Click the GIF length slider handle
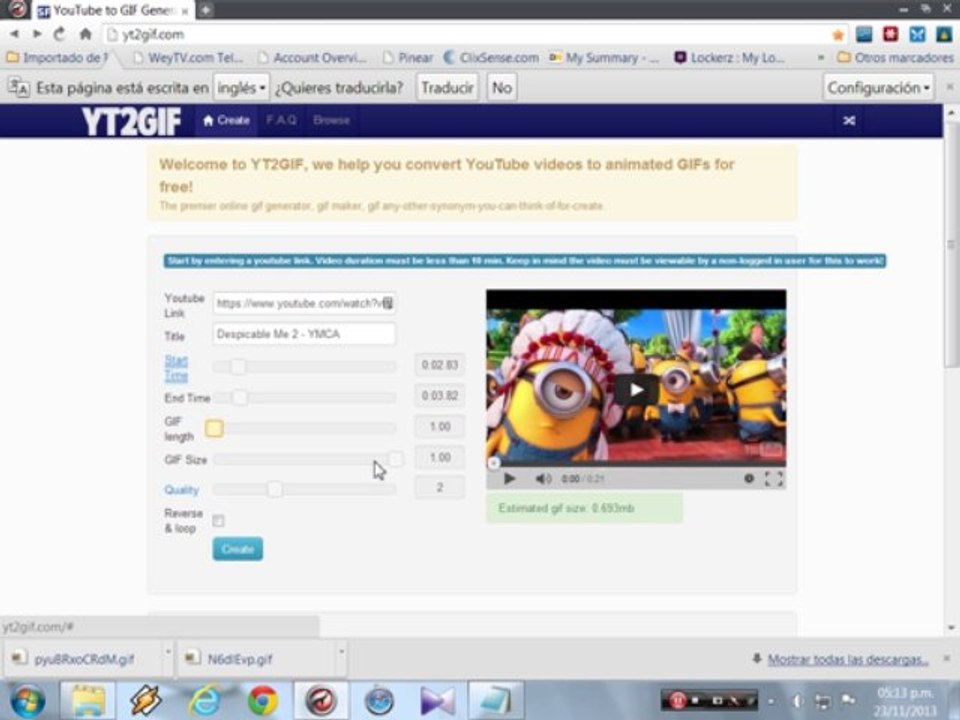Image resolution: width=960 pixels, height=720 pixels. click(214, 428)
